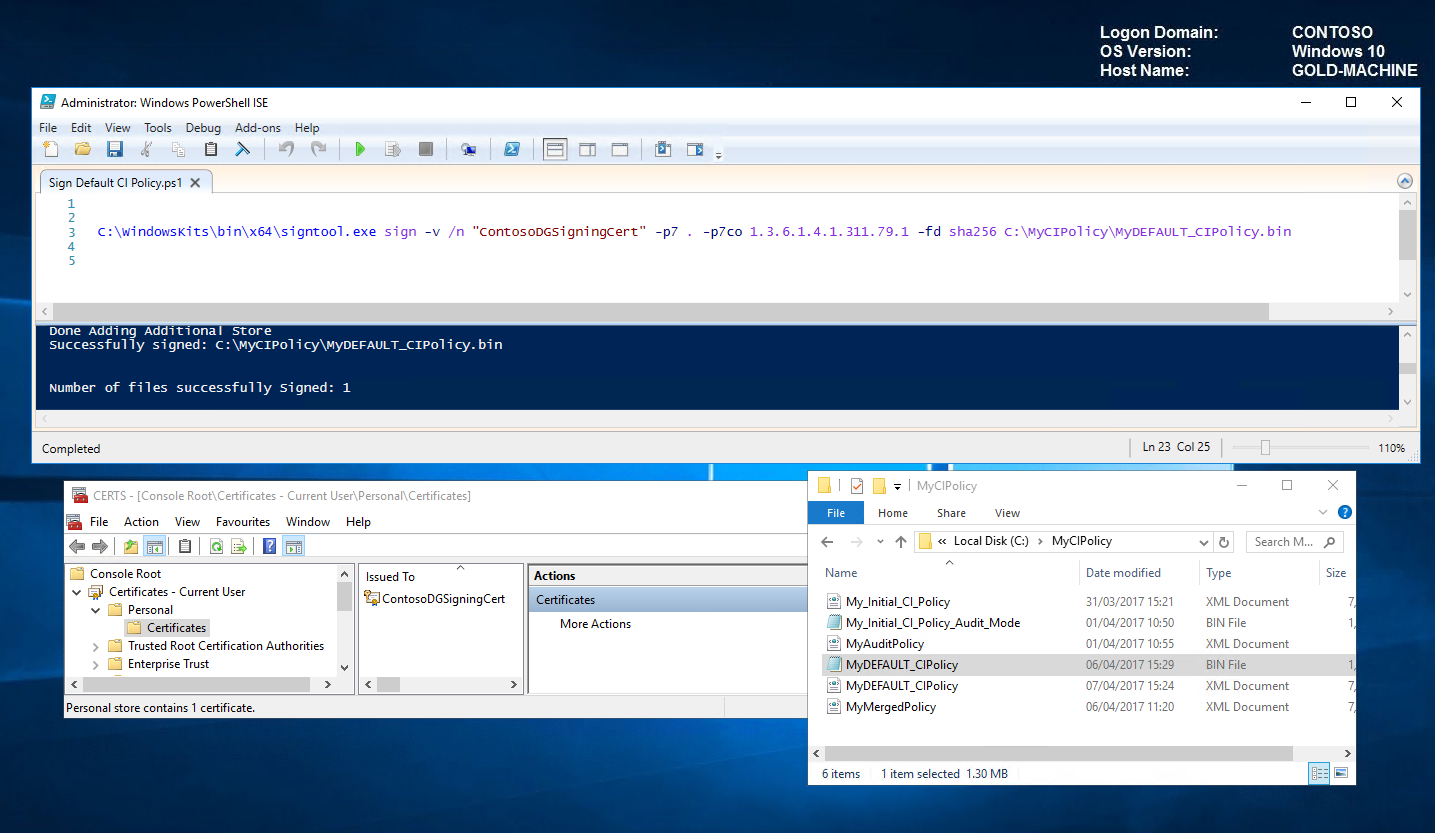Click the Copy icon in ISE toolbar
Viewport: 1435px width, 833px height.
[178, 150]
